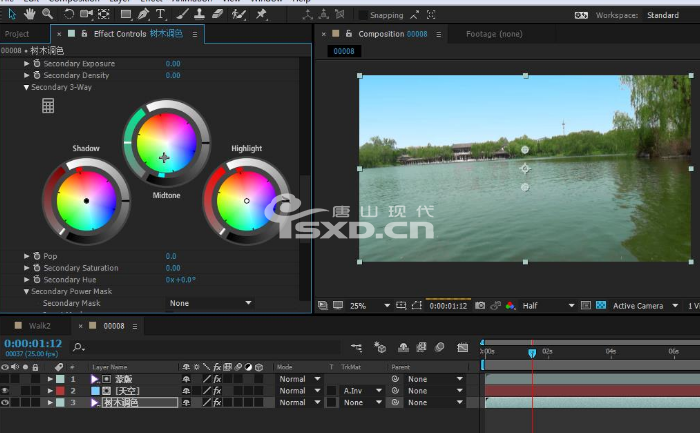This screenshot has width=700, height=433.
Task: Click the Local Axis Mode icon
Action: point(307,15)
